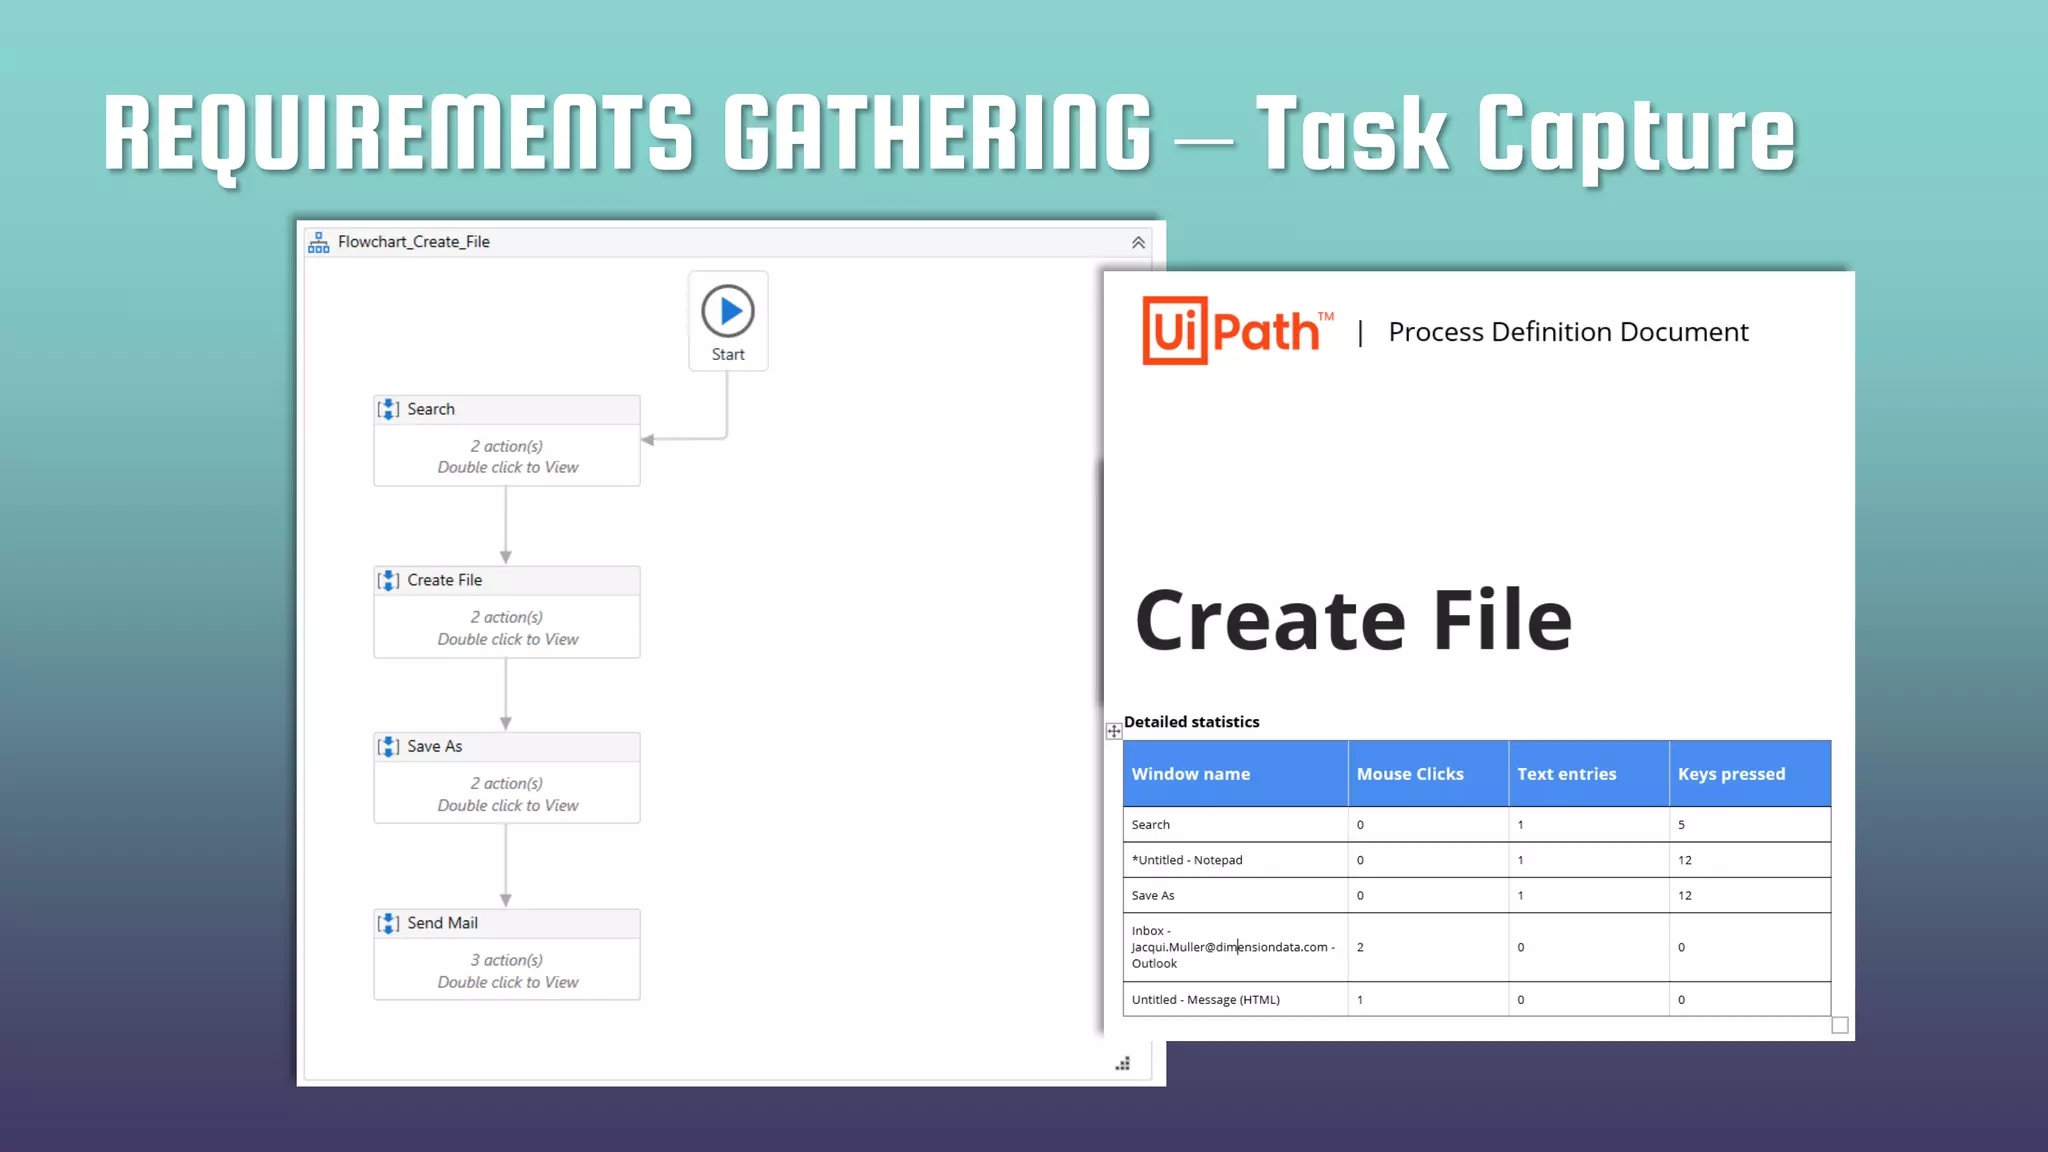
Task: Click the Send Mail sequence icon
Action: 389,923
